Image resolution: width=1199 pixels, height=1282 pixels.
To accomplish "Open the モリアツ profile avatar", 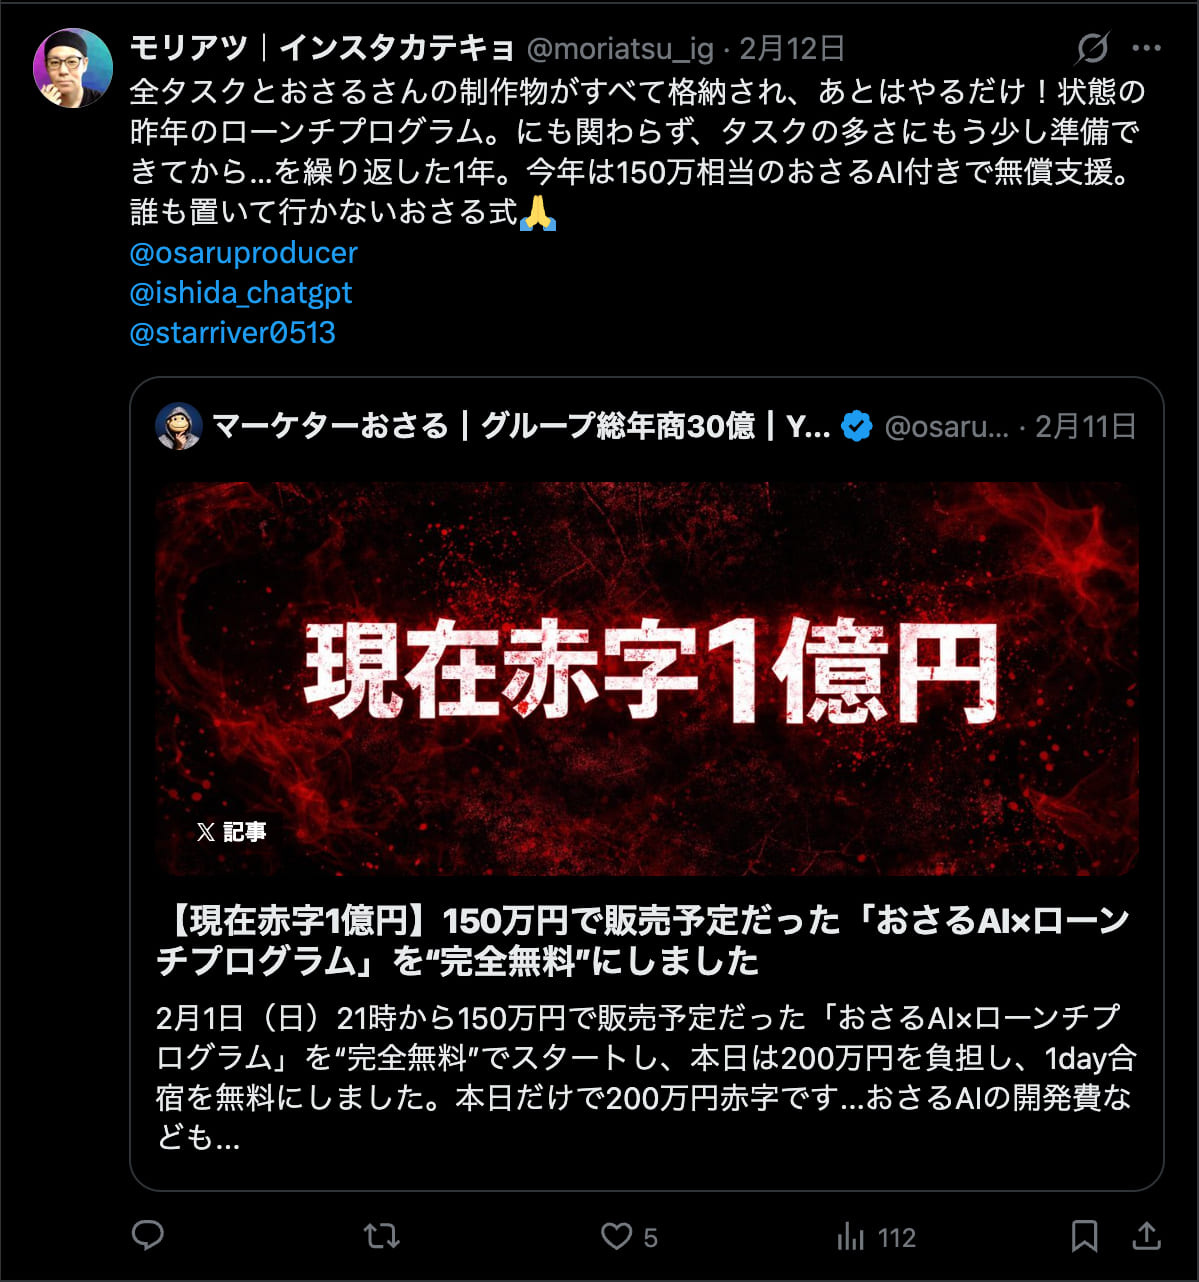I will [x=72, y=67].
